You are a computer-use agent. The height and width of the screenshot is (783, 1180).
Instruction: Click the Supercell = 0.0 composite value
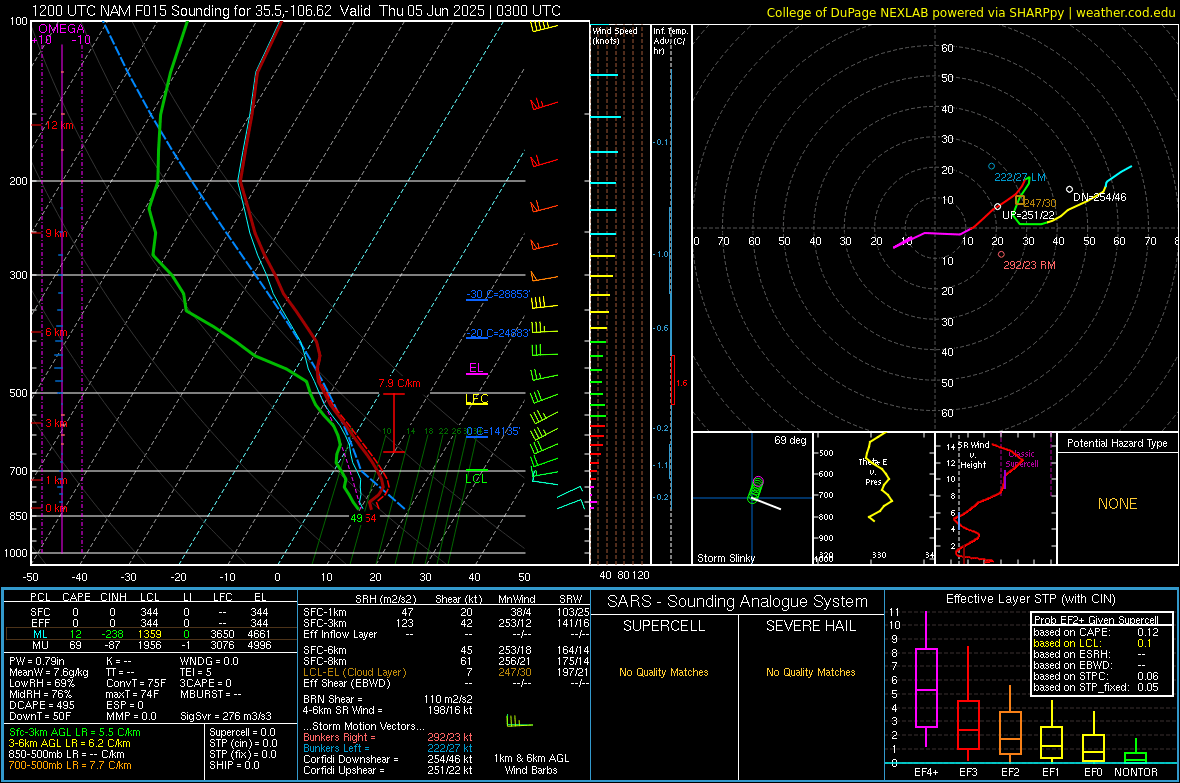242,732
